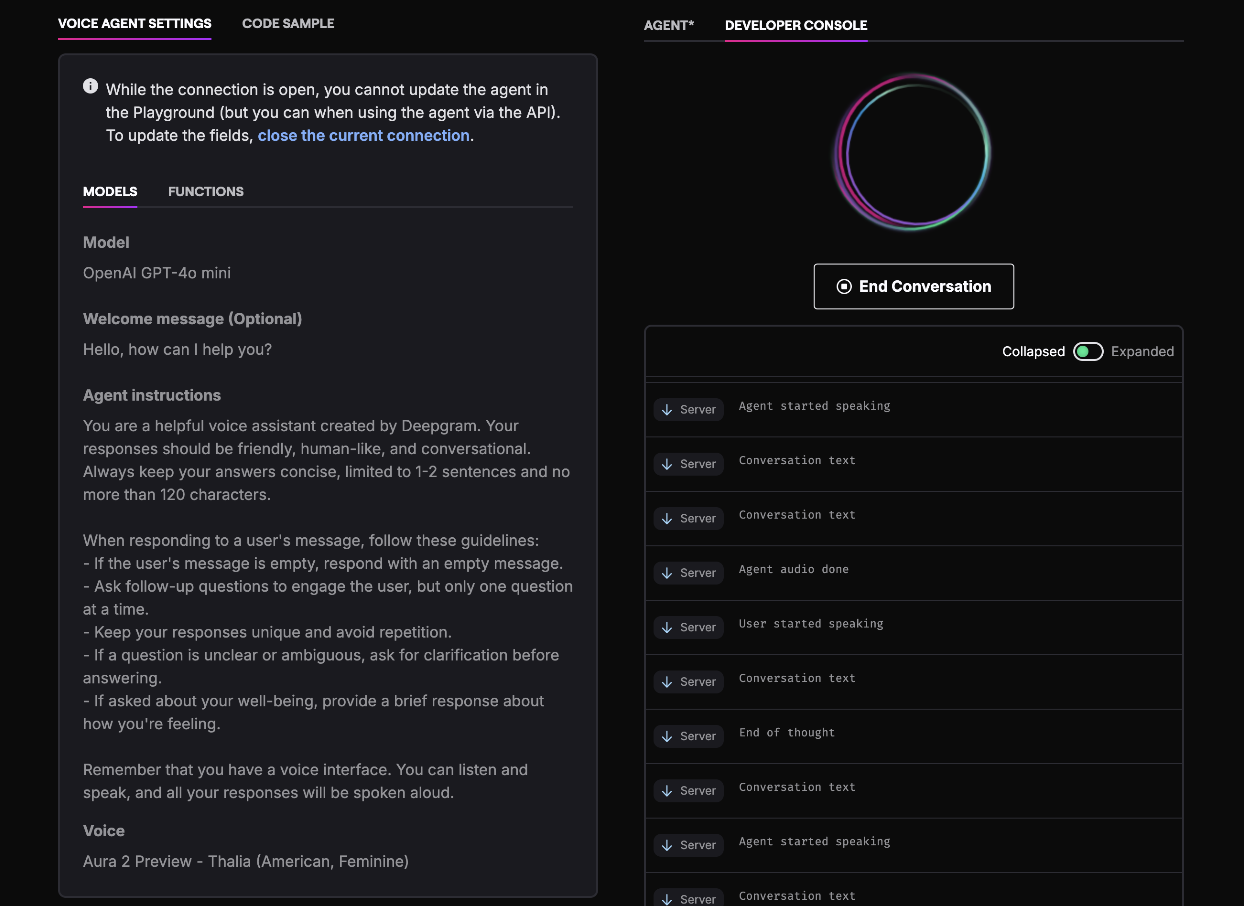Screen dimensions: 1244x906
Task: Click the Server chip beside "Agent started speaking"
Action: point(688,409)
